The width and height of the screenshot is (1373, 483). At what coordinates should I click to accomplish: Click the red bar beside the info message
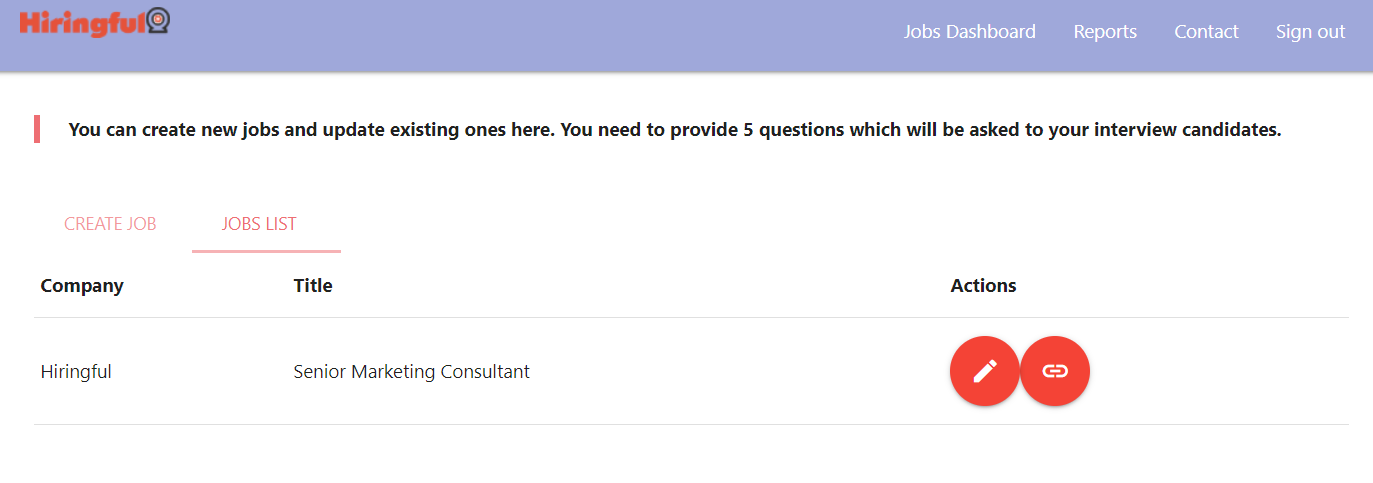coord(37,129)
